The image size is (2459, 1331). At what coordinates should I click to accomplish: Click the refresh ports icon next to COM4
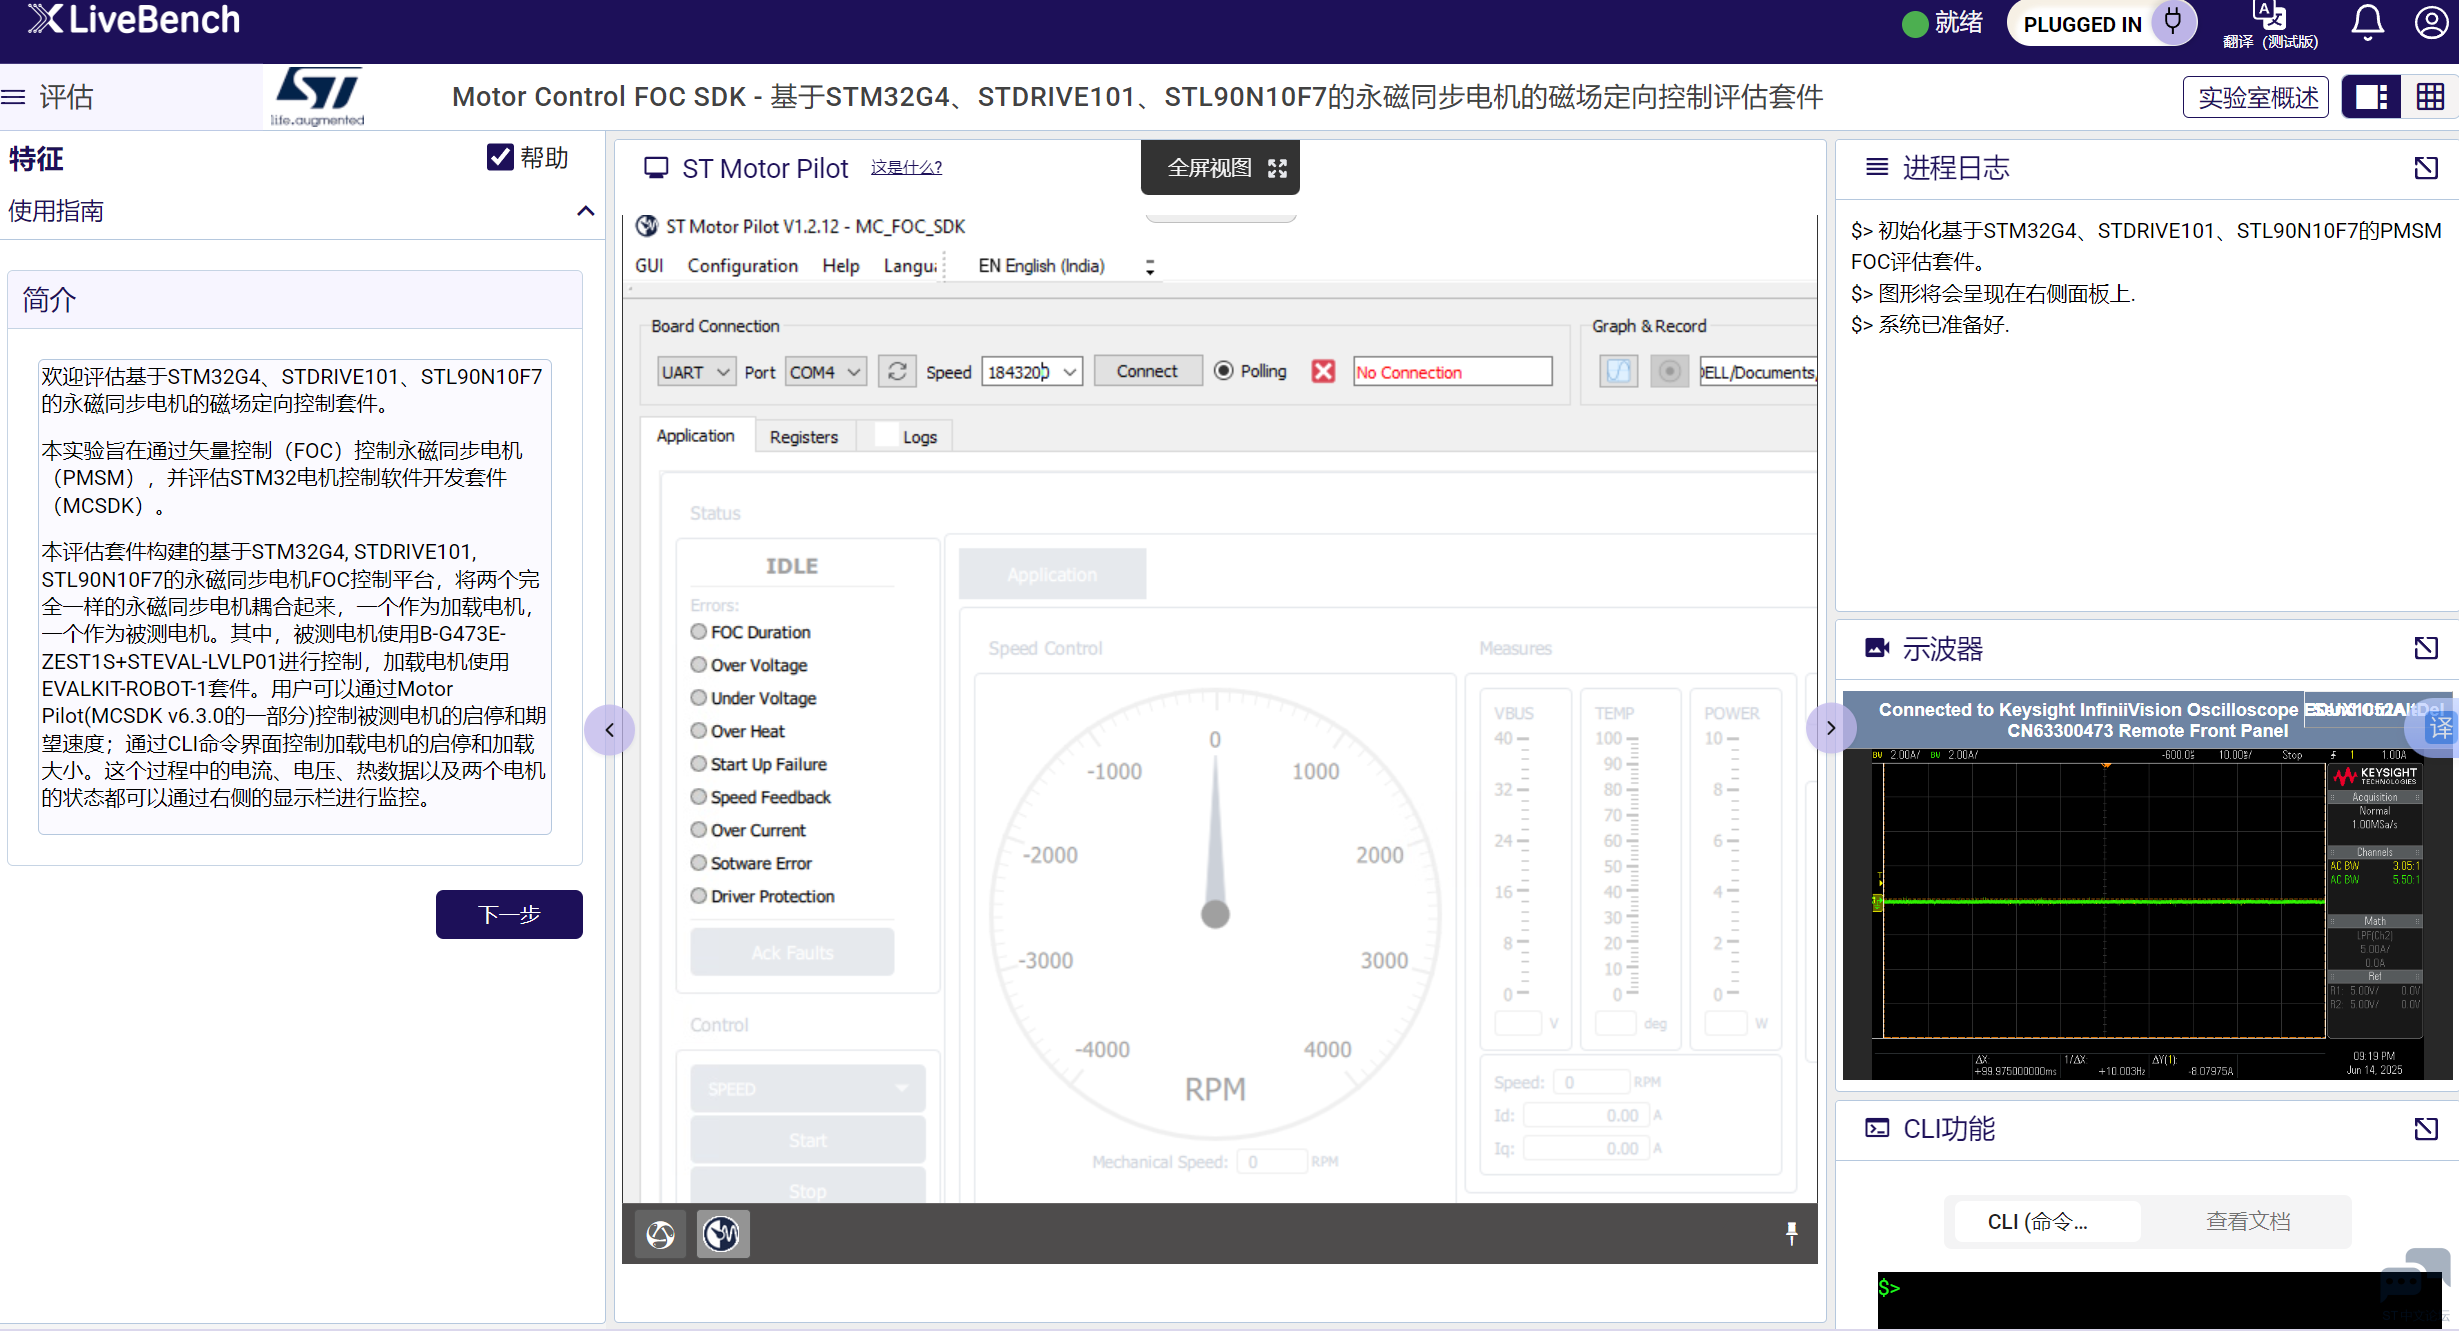897,371
